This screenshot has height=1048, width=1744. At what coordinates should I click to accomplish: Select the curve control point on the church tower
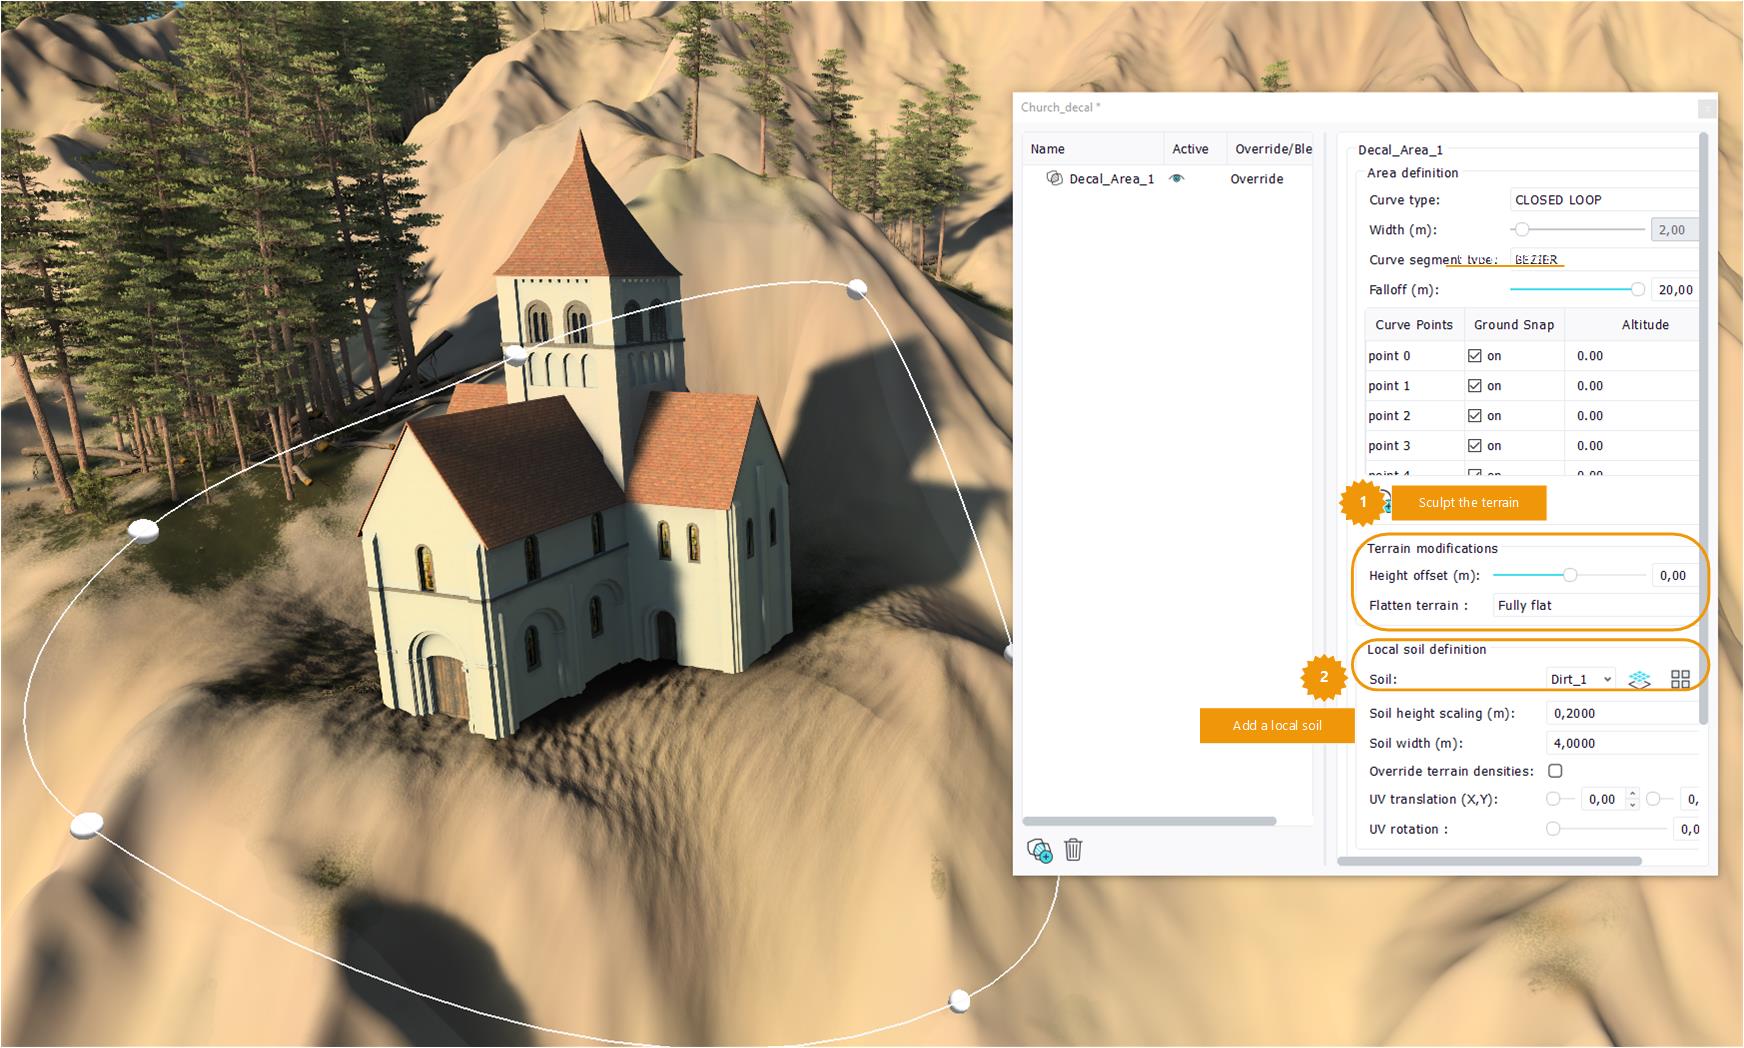515,354
